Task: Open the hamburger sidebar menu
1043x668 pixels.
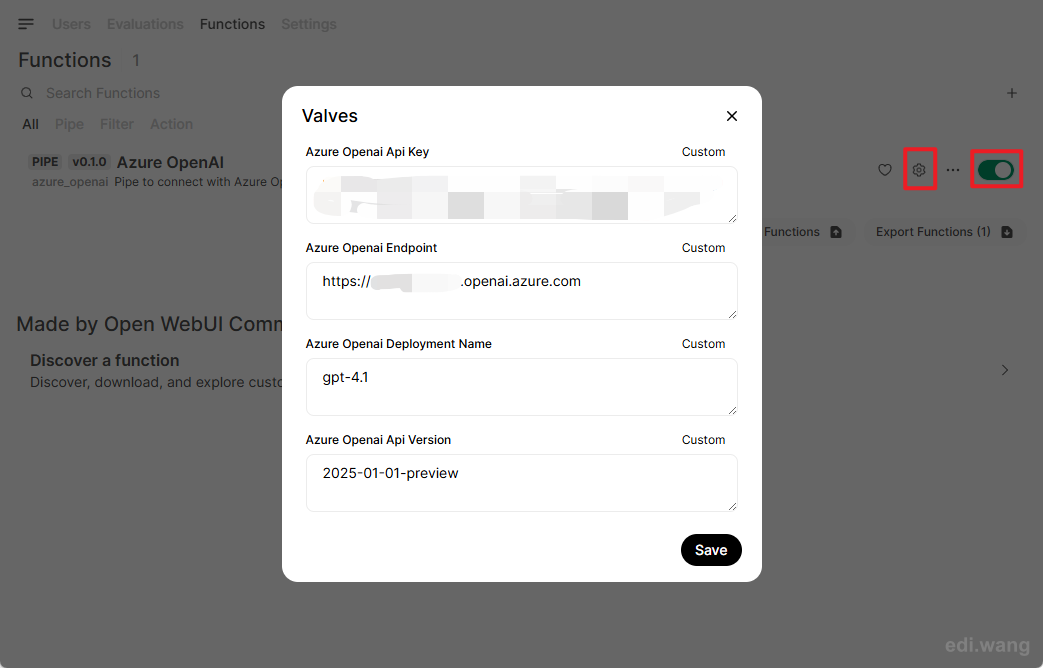Action: click(x=26, y=24)
